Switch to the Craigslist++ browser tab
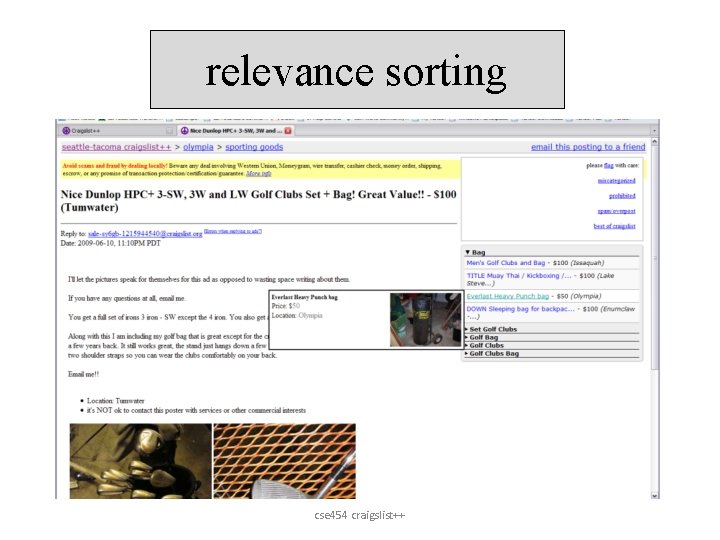720x540 pixels. (118, 131)
